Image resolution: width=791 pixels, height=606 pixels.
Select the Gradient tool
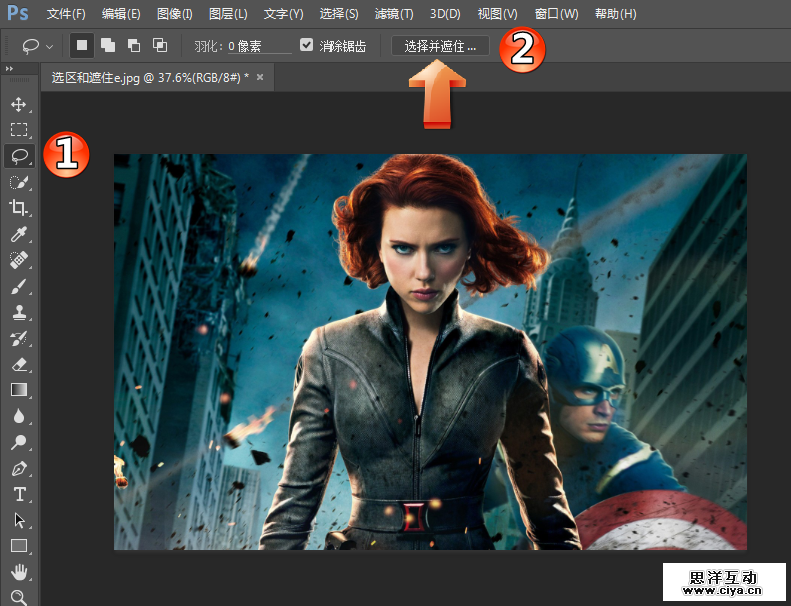(18, 390)
